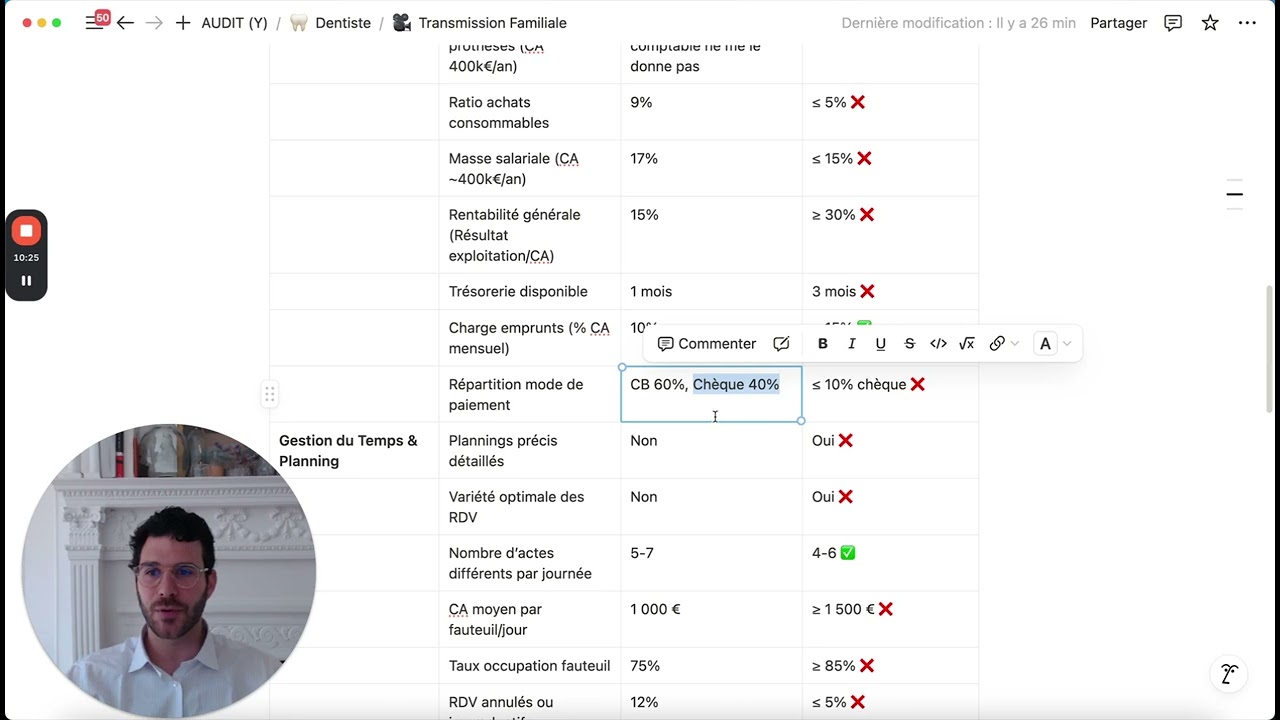This screenshot has height=720, width=1280.
Task: Open the page comments panel icon
Action: (1173, 23)
